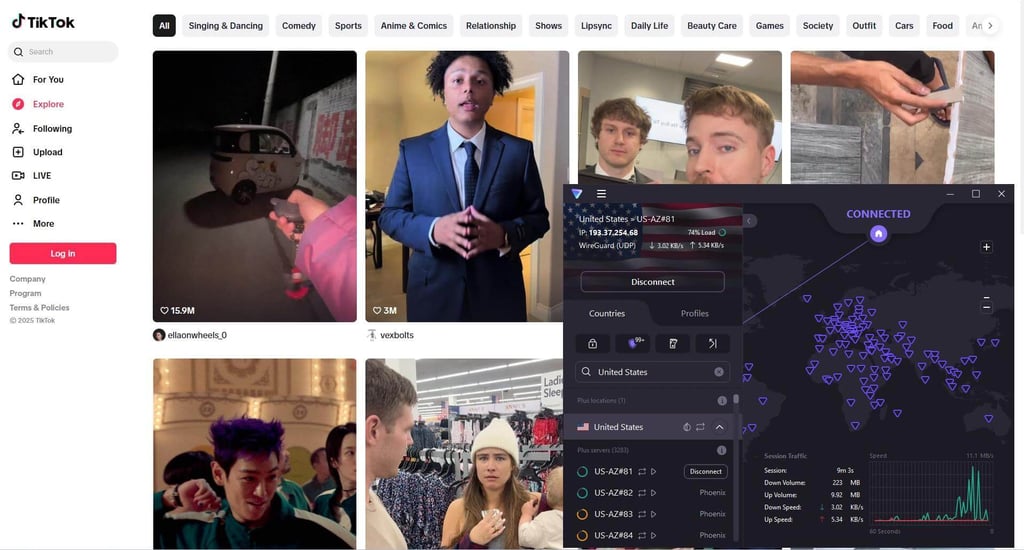This screenshot has width=1024, height=550.
Task: Expand the Terms & Policies section
Action: 39,308
